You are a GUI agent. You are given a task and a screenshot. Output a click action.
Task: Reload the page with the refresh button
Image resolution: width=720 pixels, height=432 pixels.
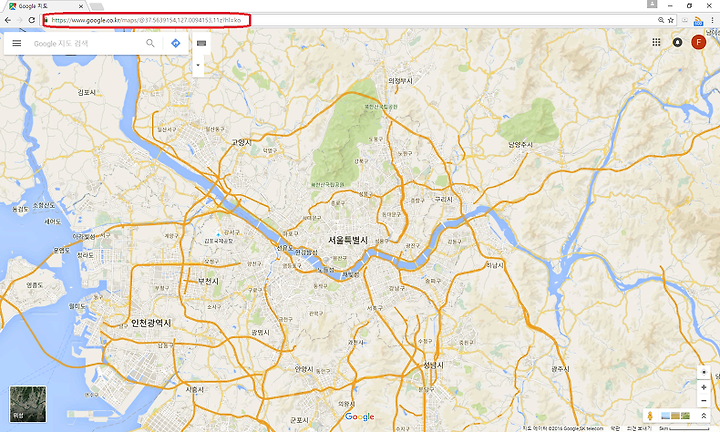click(32, 20)
